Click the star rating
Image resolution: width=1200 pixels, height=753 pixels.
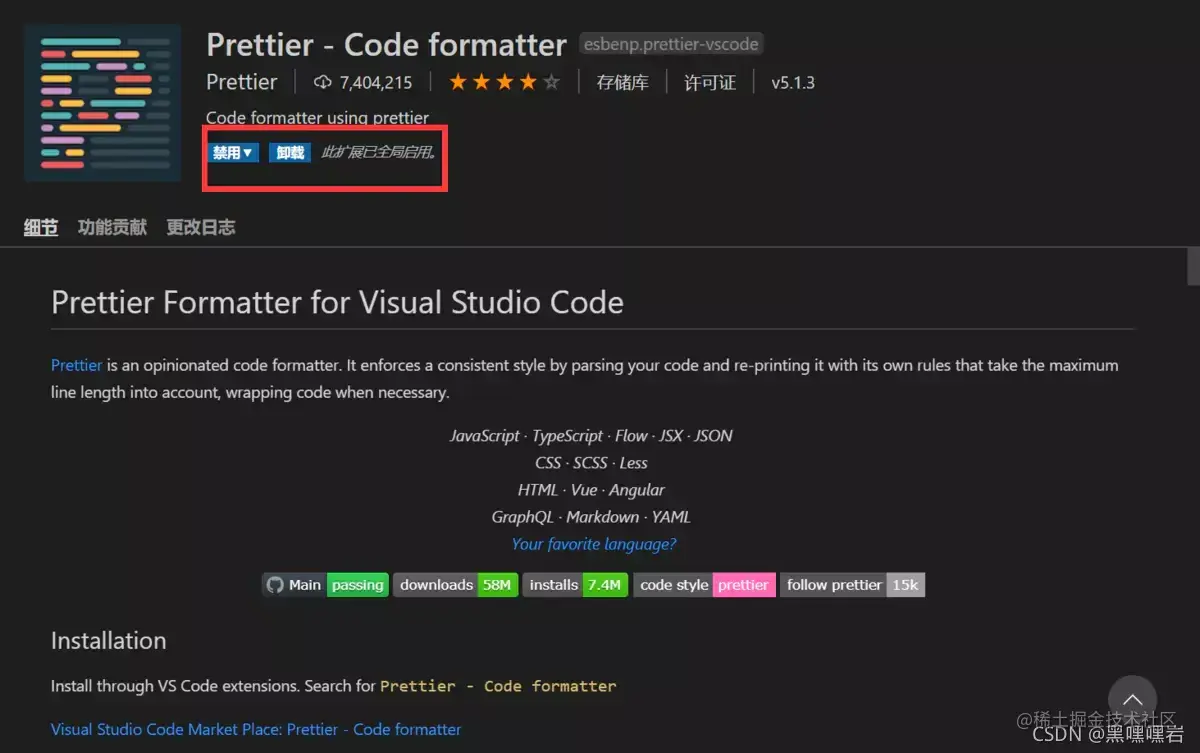pyautogui.click(x=504, y=82)
